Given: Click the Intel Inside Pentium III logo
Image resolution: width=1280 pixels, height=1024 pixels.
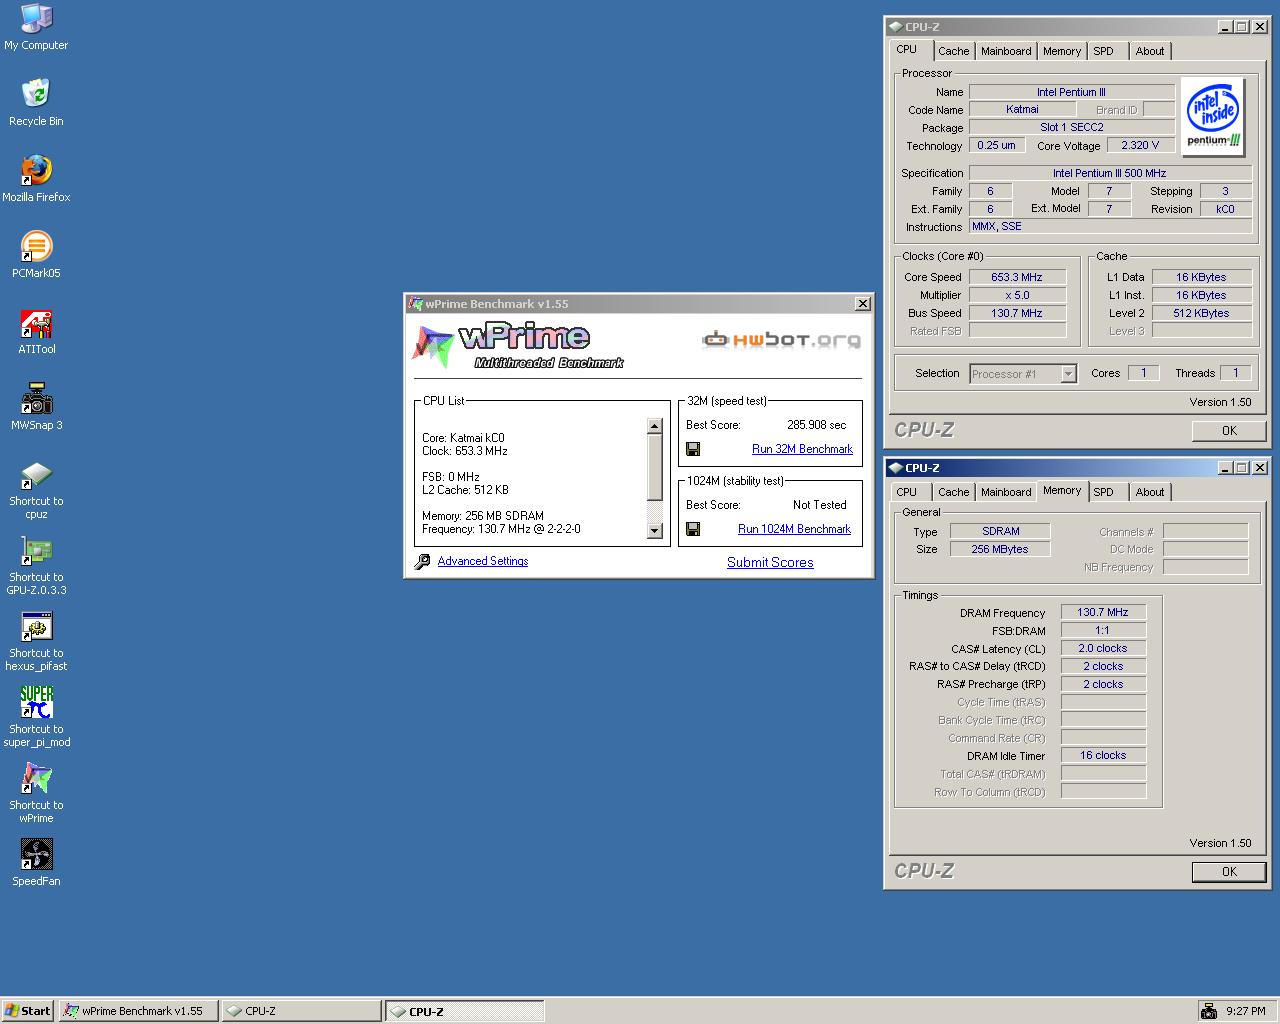Looking at the screenshot, I should click(1213, 117).
